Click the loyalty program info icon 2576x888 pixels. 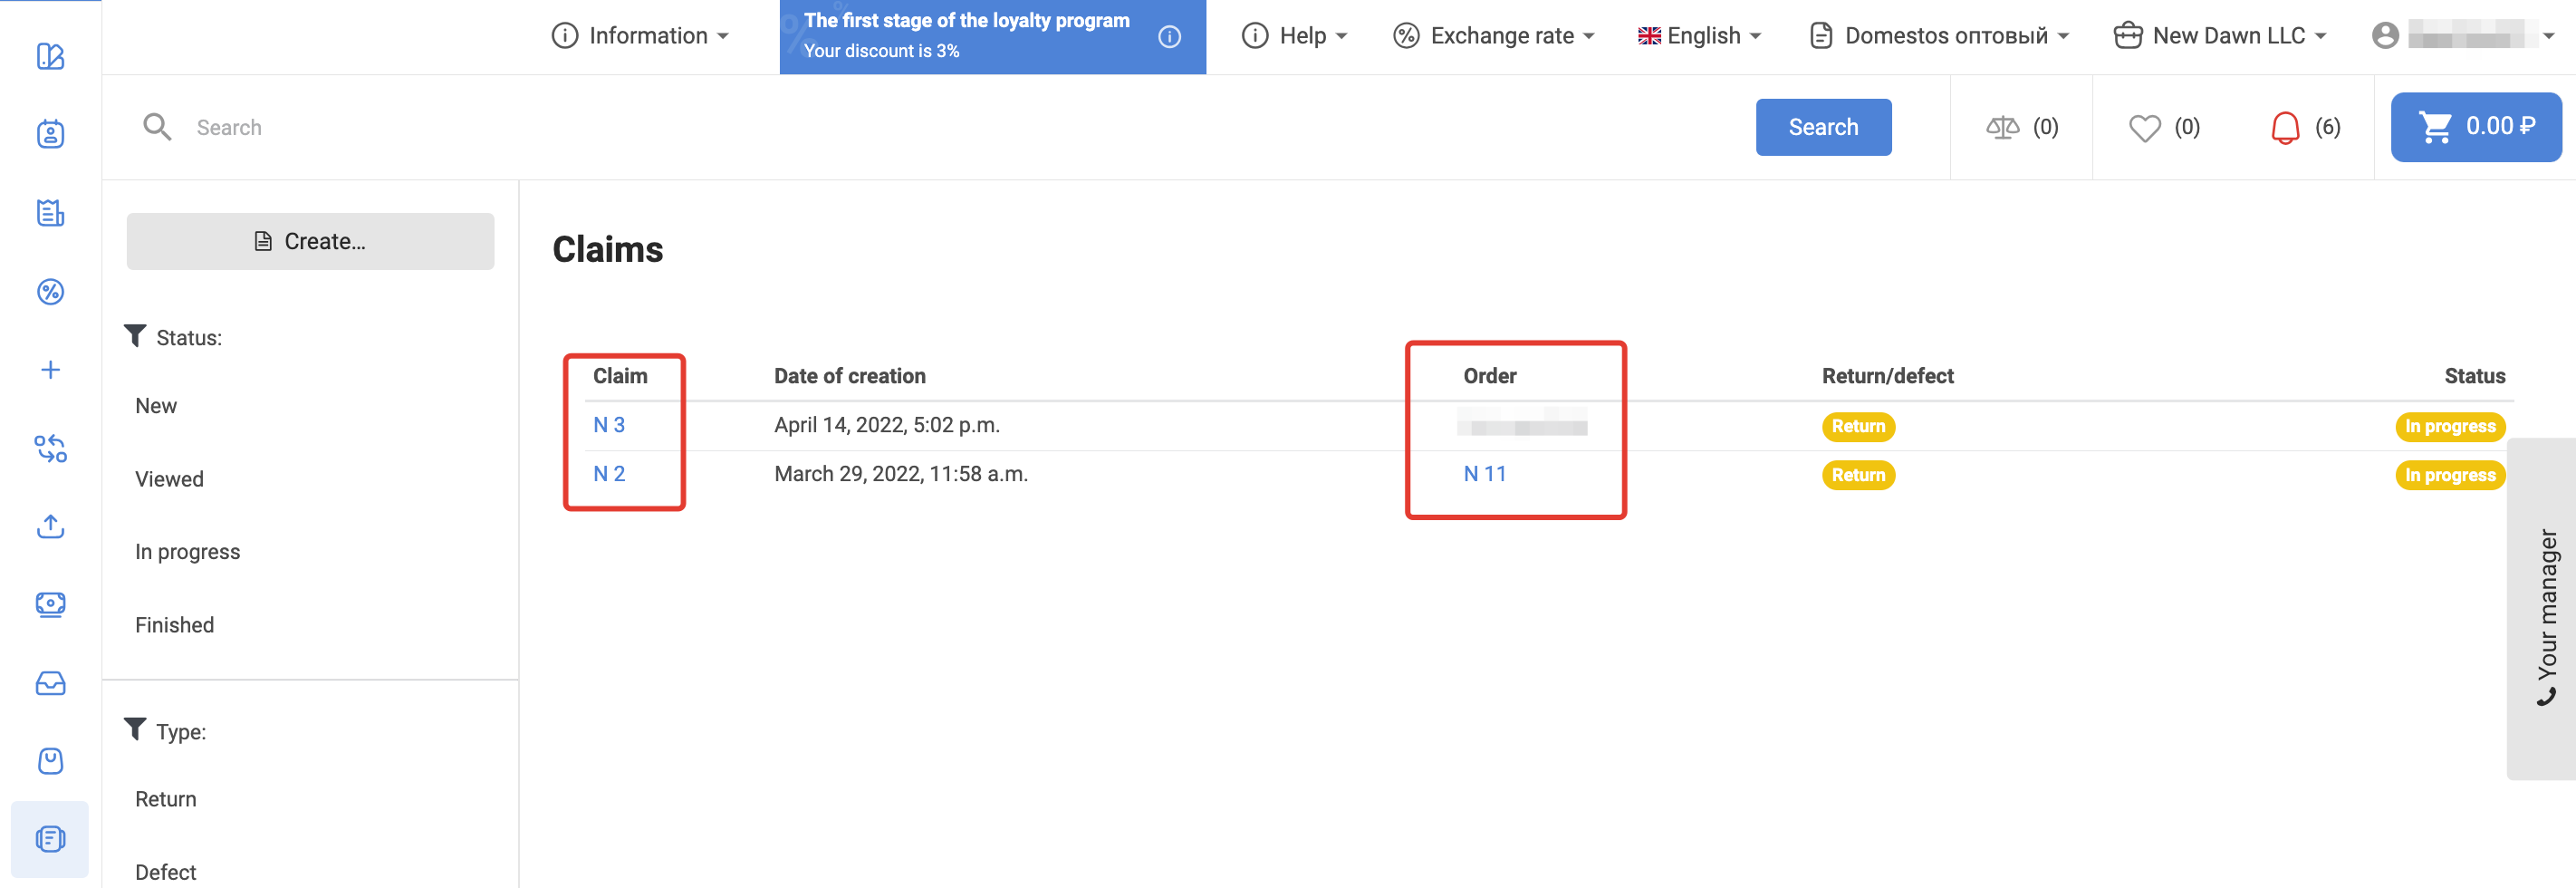click(1169, 37)
